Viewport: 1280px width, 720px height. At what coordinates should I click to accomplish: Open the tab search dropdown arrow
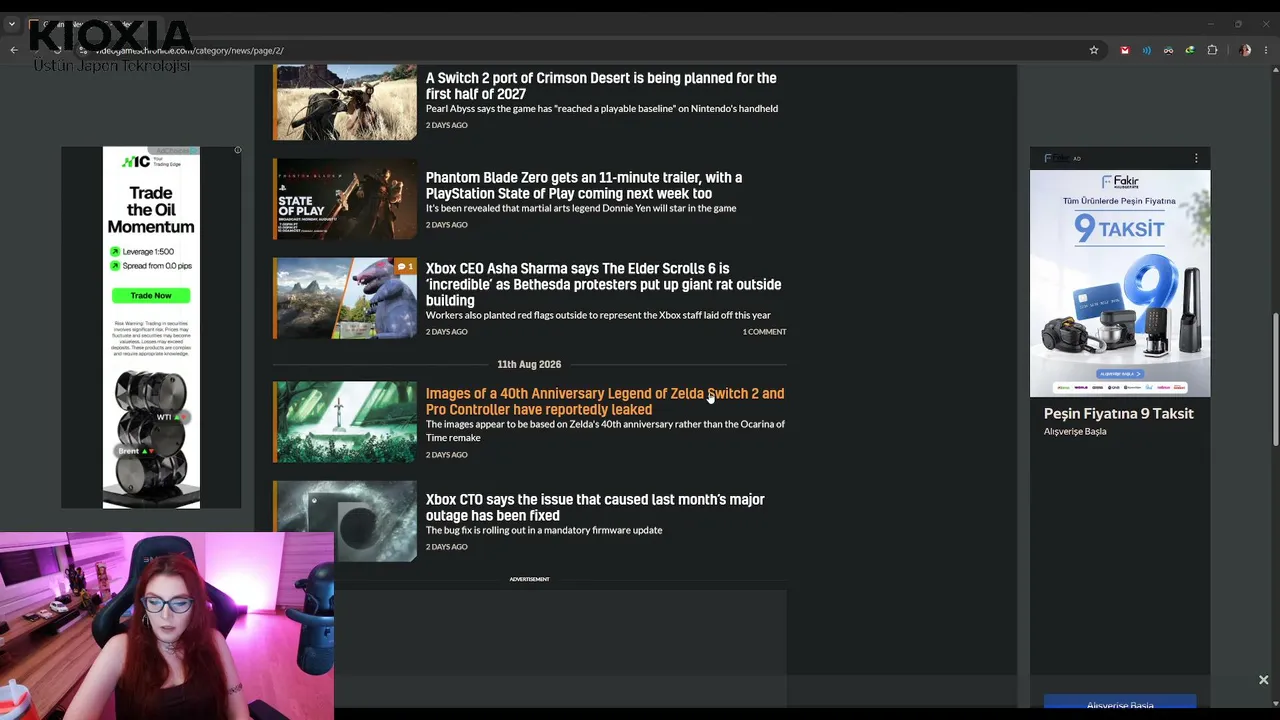[12, 24]
